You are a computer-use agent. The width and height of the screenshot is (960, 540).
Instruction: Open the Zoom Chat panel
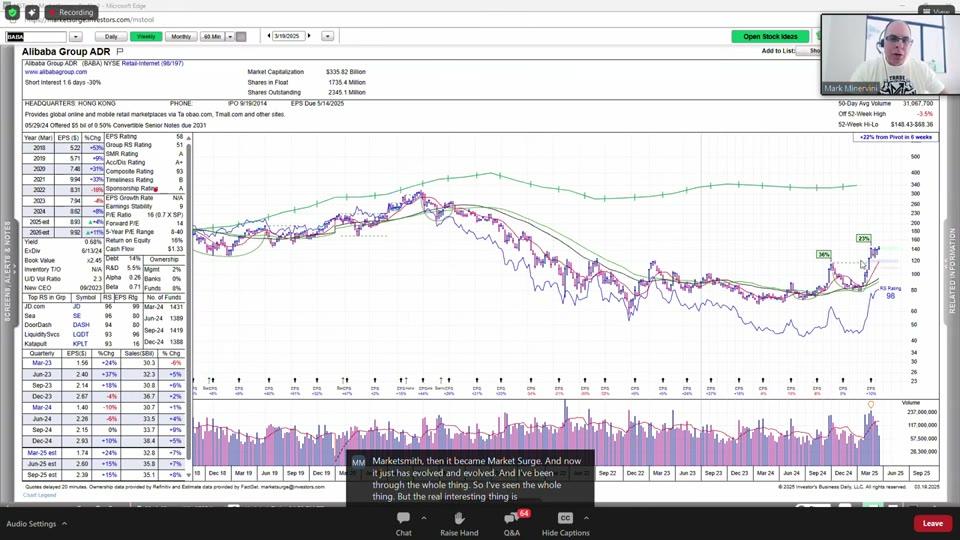point(403,524)
